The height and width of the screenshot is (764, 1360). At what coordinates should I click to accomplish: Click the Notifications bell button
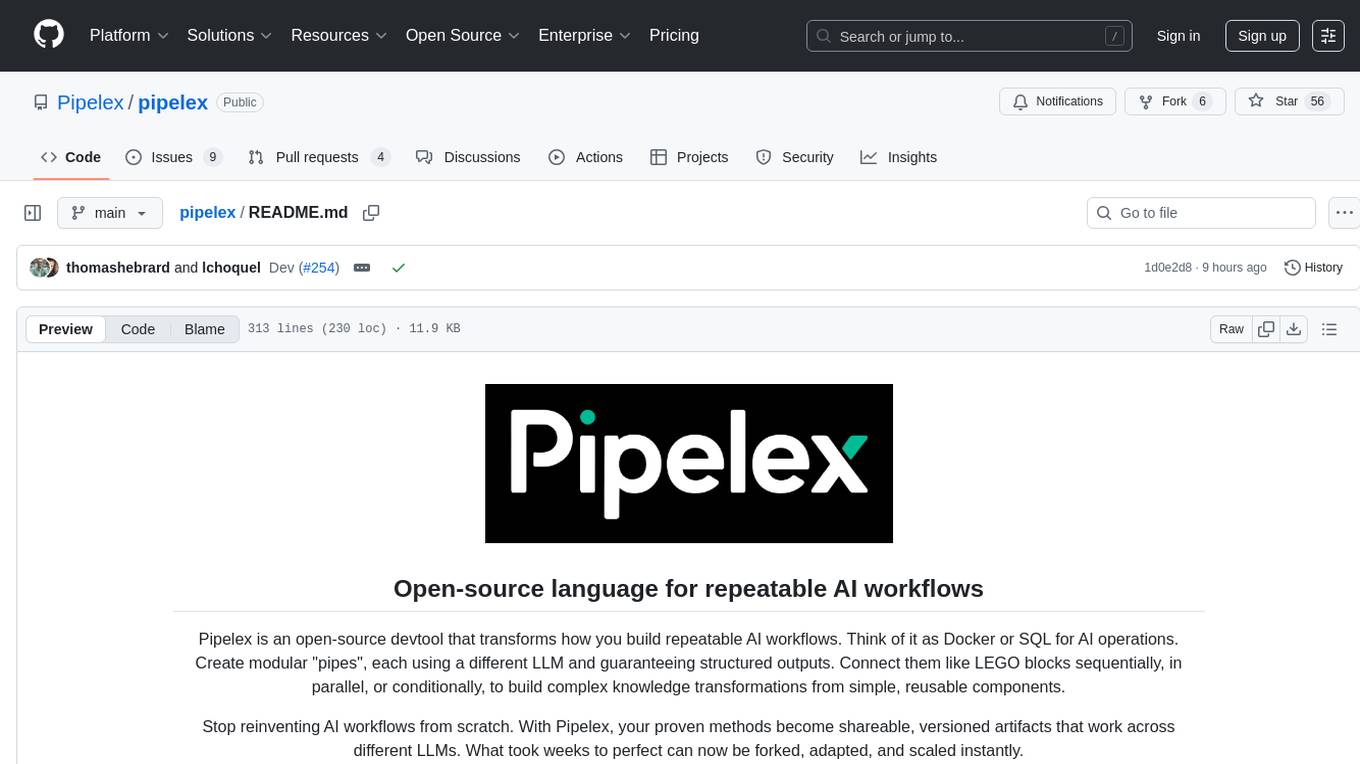tap(1058, 101)
